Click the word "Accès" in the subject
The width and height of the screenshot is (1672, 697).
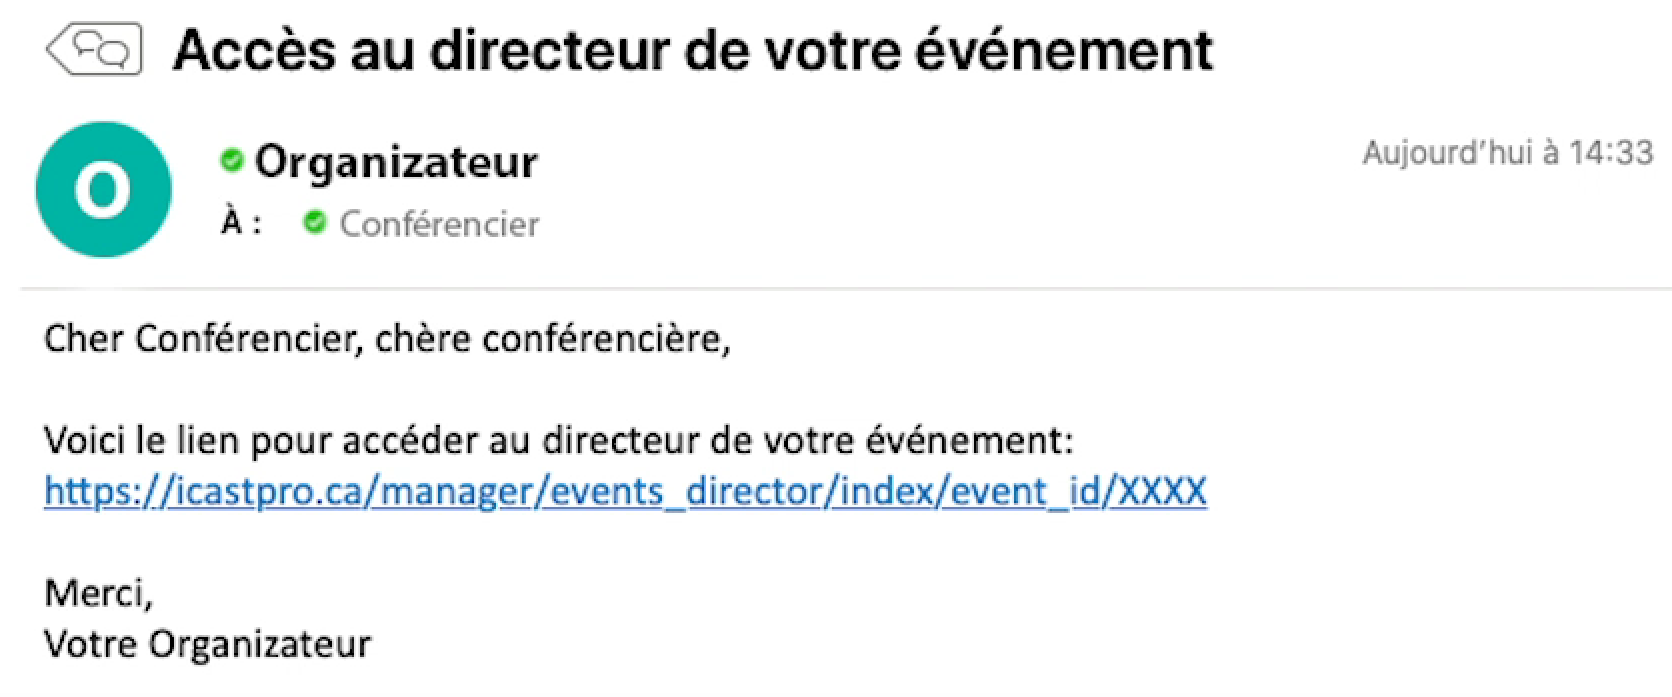point(254,51)
